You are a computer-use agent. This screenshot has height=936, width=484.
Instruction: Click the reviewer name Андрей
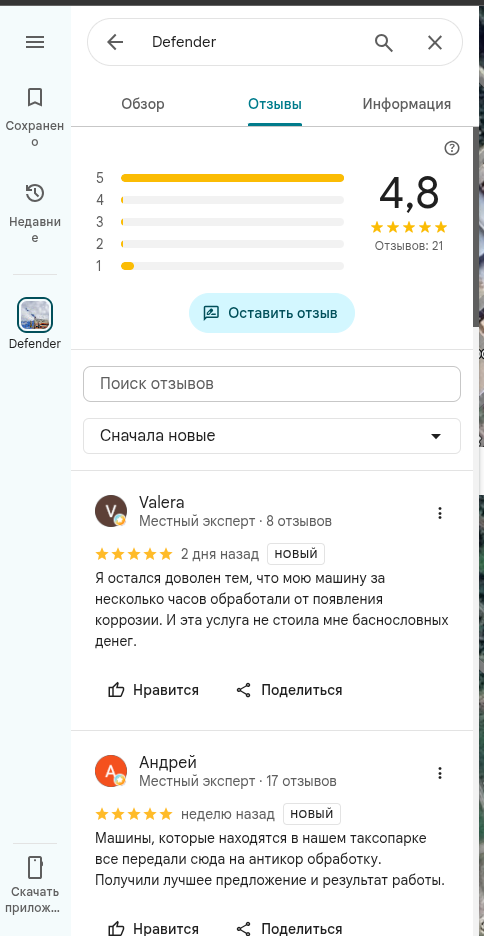[x=168, y=762]
